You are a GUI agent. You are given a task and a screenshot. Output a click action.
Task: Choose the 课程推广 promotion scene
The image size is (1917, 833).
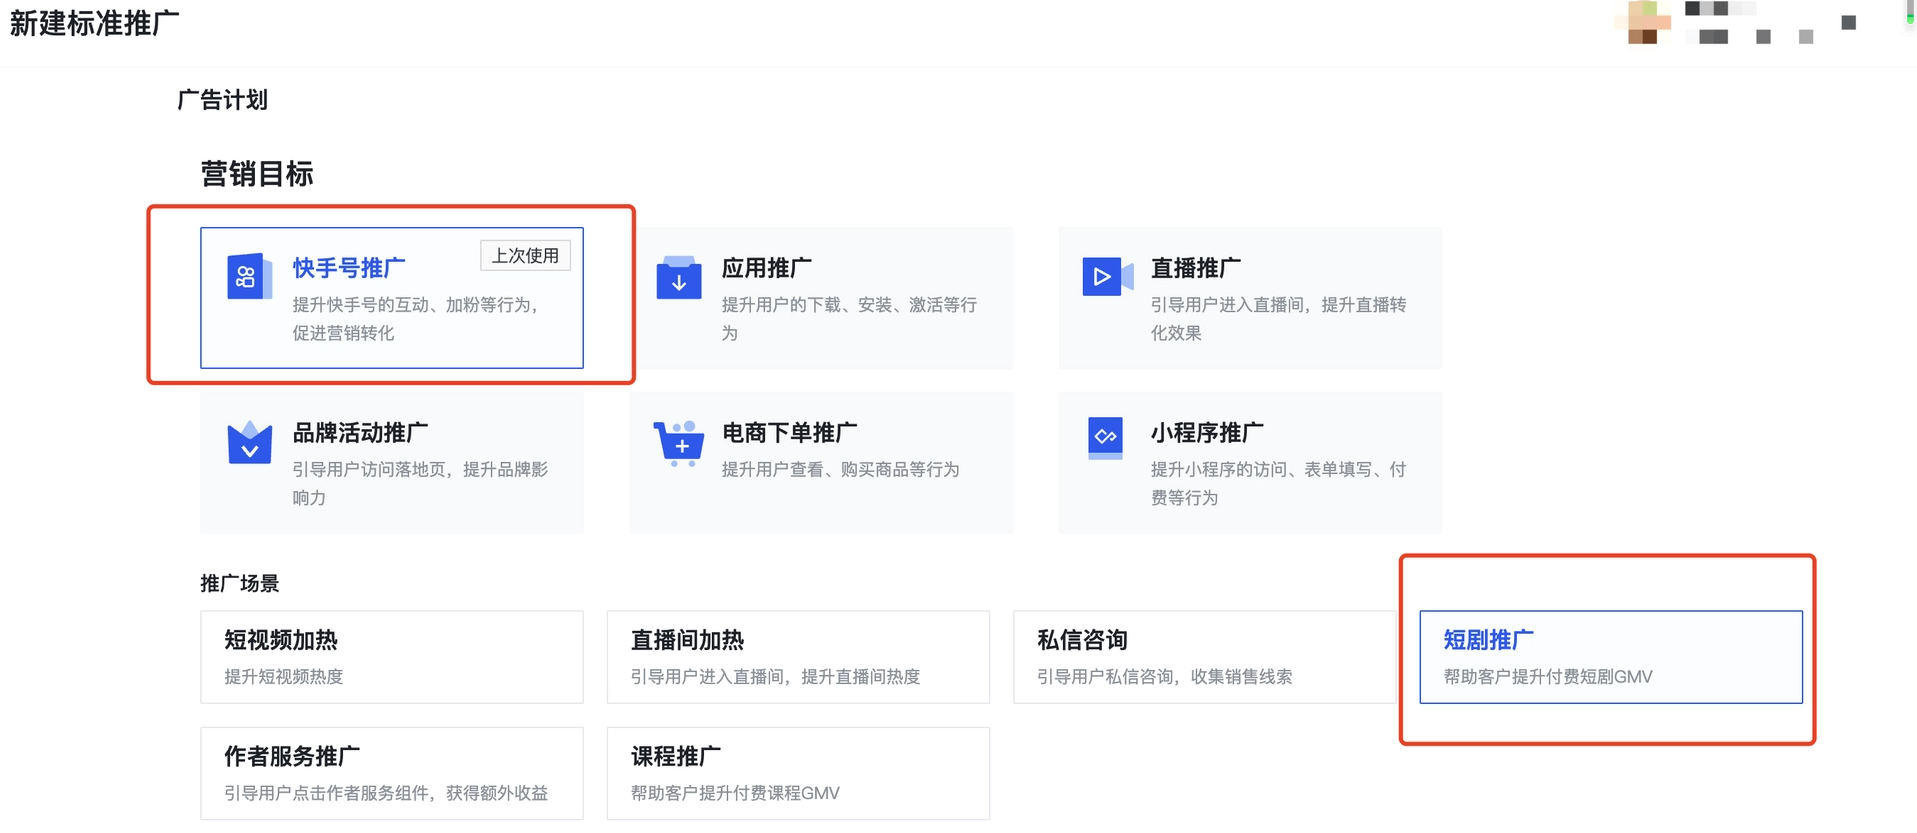(798, 774)
